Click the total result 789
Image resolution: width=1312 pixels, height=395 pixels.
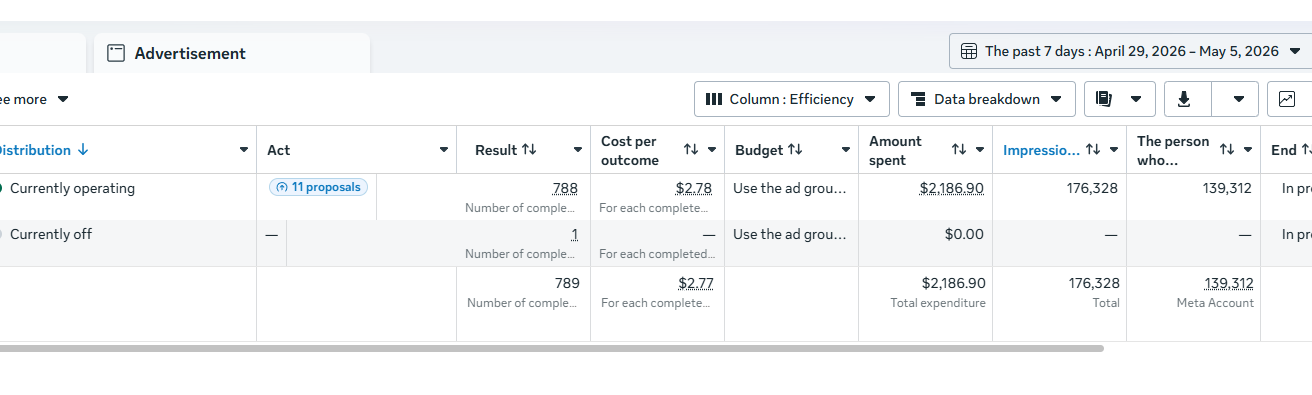567,283
